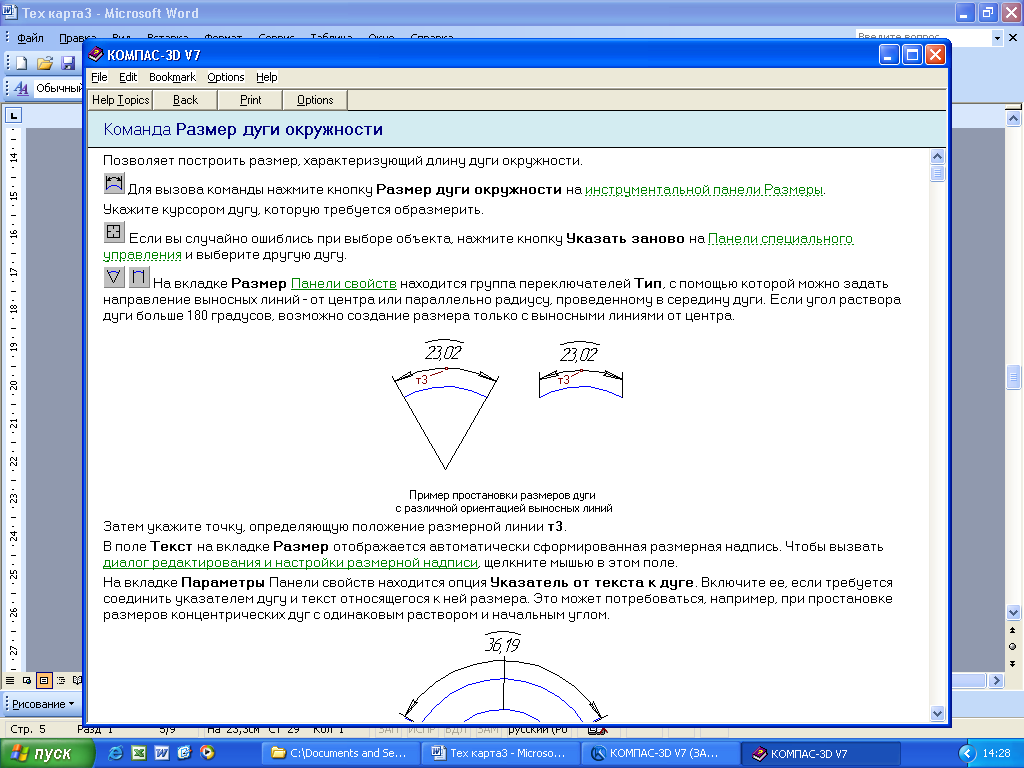Click the Стр. 5 status bar entry
The image size is (1024, 768).
(28, 729)
